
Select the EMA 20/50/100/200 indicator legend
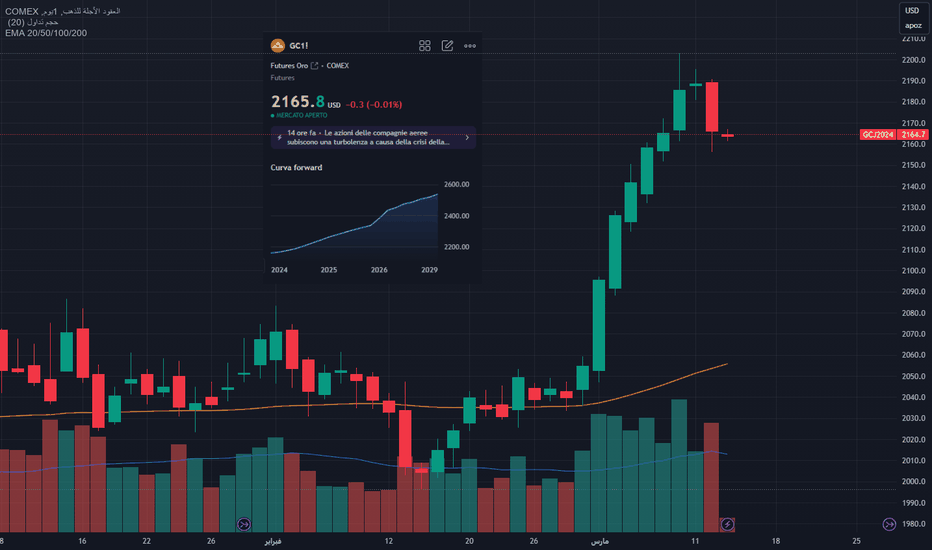point(46,33)
